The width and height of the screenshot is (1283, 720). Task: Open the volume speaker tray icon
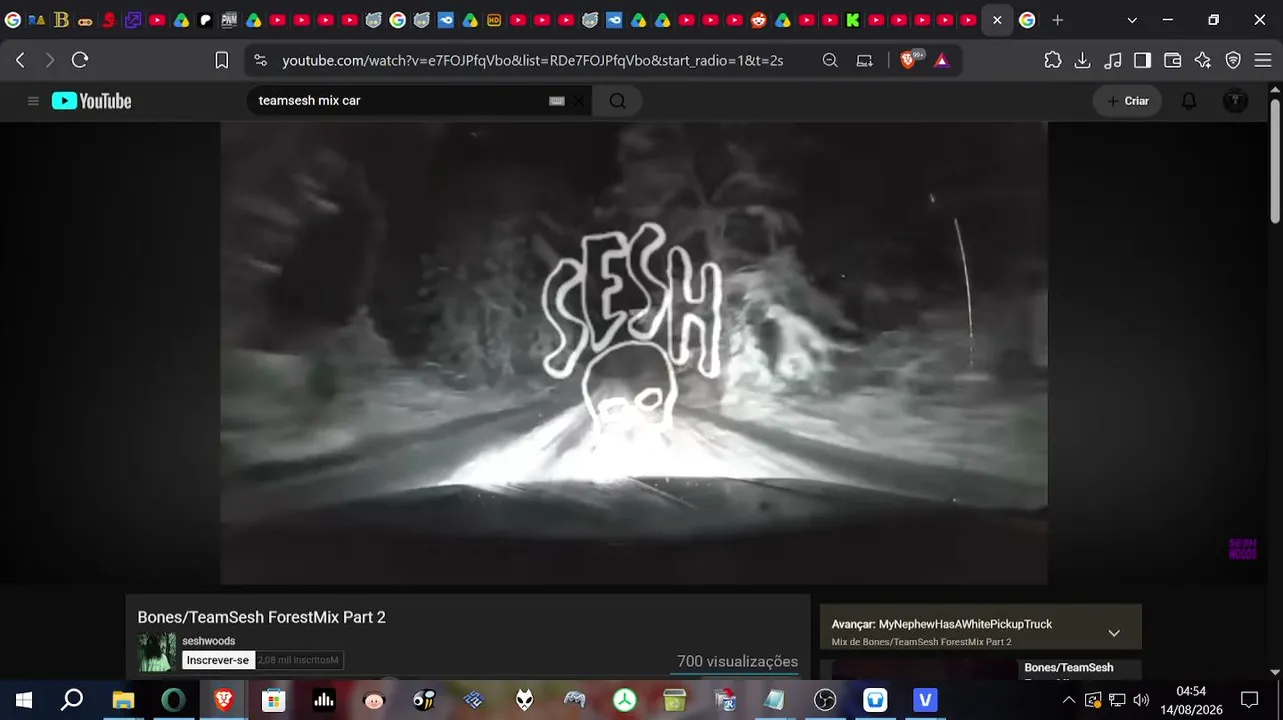click(x=1141, y=700)
